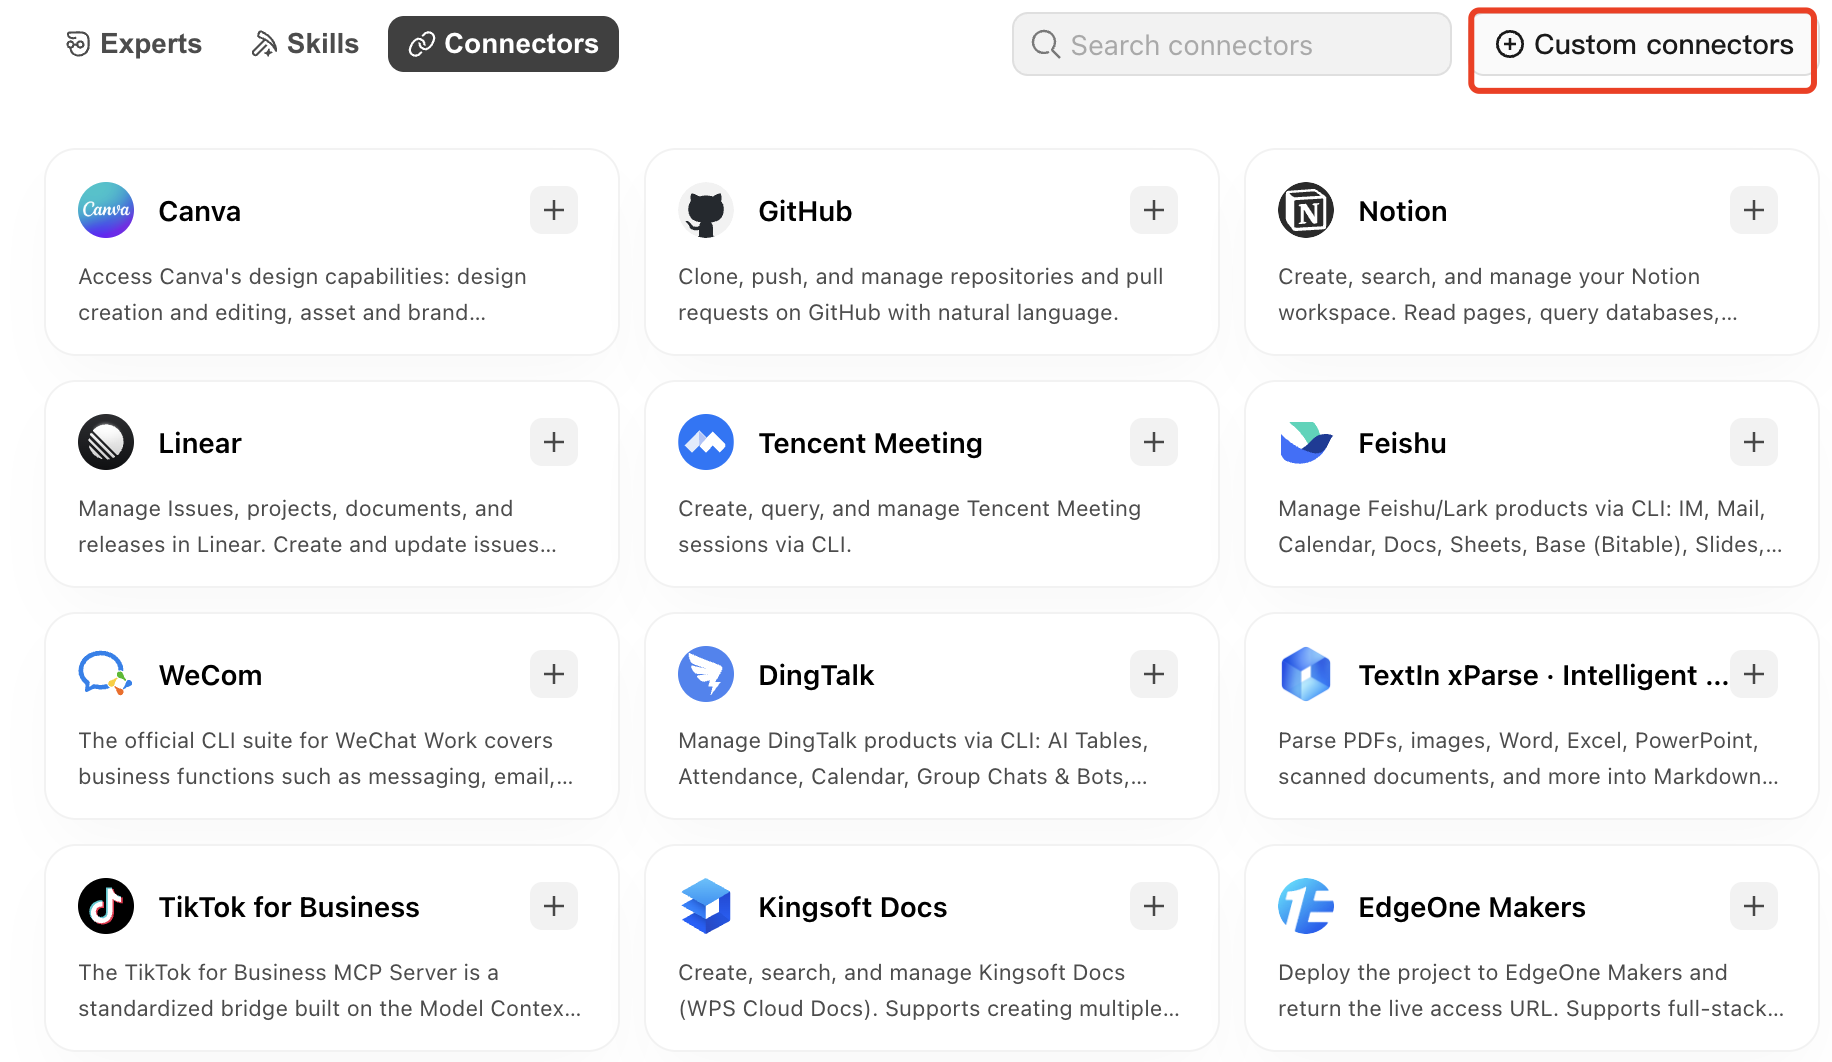Add the DingTalk connector with plus button
The image size is (1832, 1062).
click(x=1154, y=674)
